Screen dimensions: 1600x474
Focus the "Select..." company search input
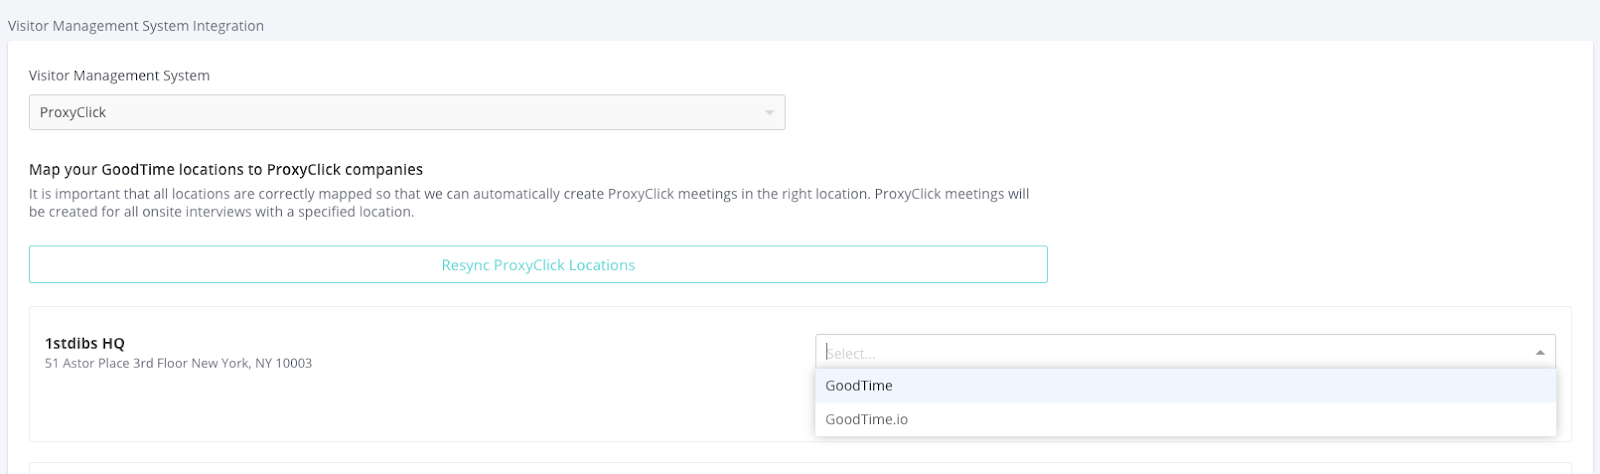[1170, 353]
